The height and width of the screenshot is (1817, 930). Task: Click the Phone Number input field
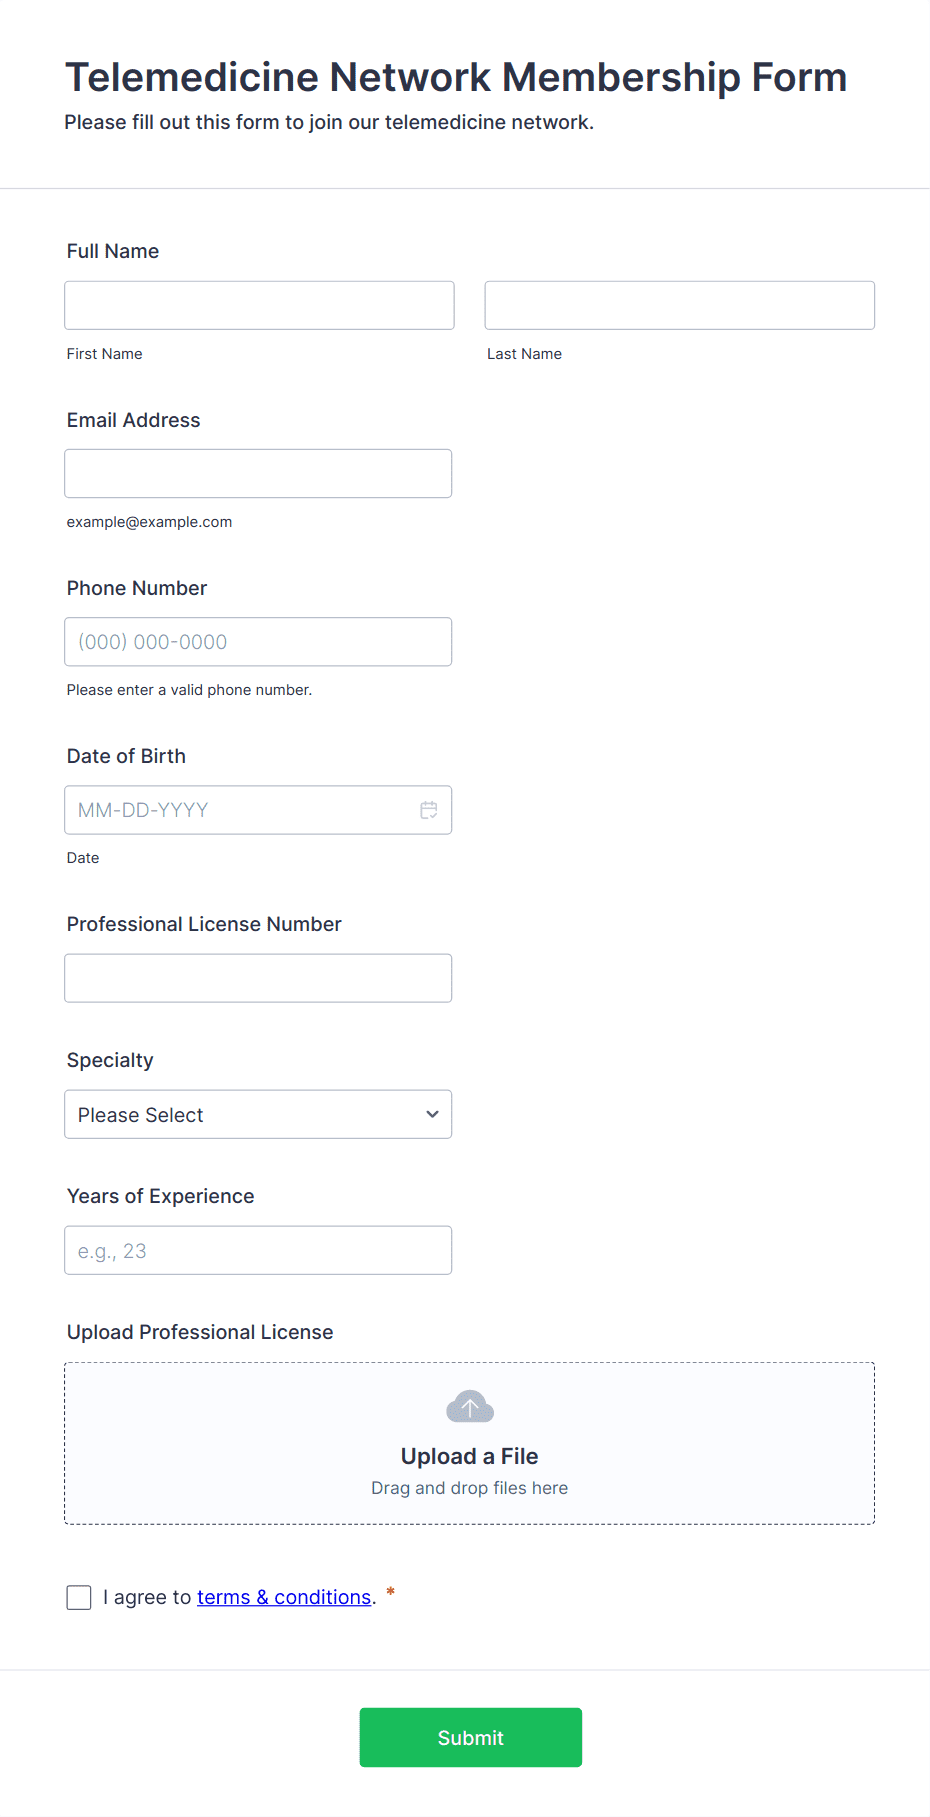click(x=258, y=641)
